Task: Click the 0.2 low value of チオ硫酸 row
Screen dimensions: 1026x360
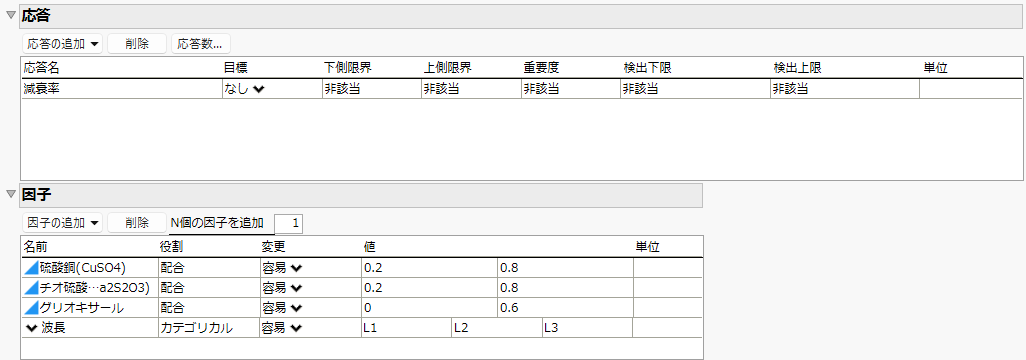Action: pyautogui.click(x=429, y=288)
